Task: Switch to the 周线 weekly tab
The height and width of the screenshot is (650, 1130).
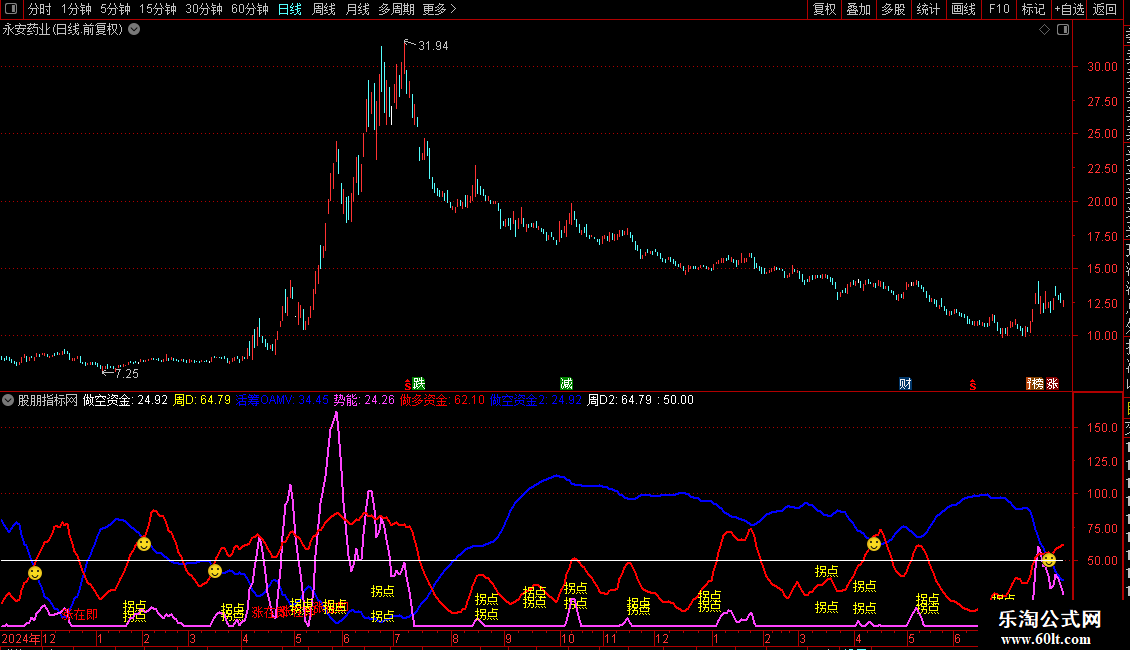Action: [x=324, y=9]
